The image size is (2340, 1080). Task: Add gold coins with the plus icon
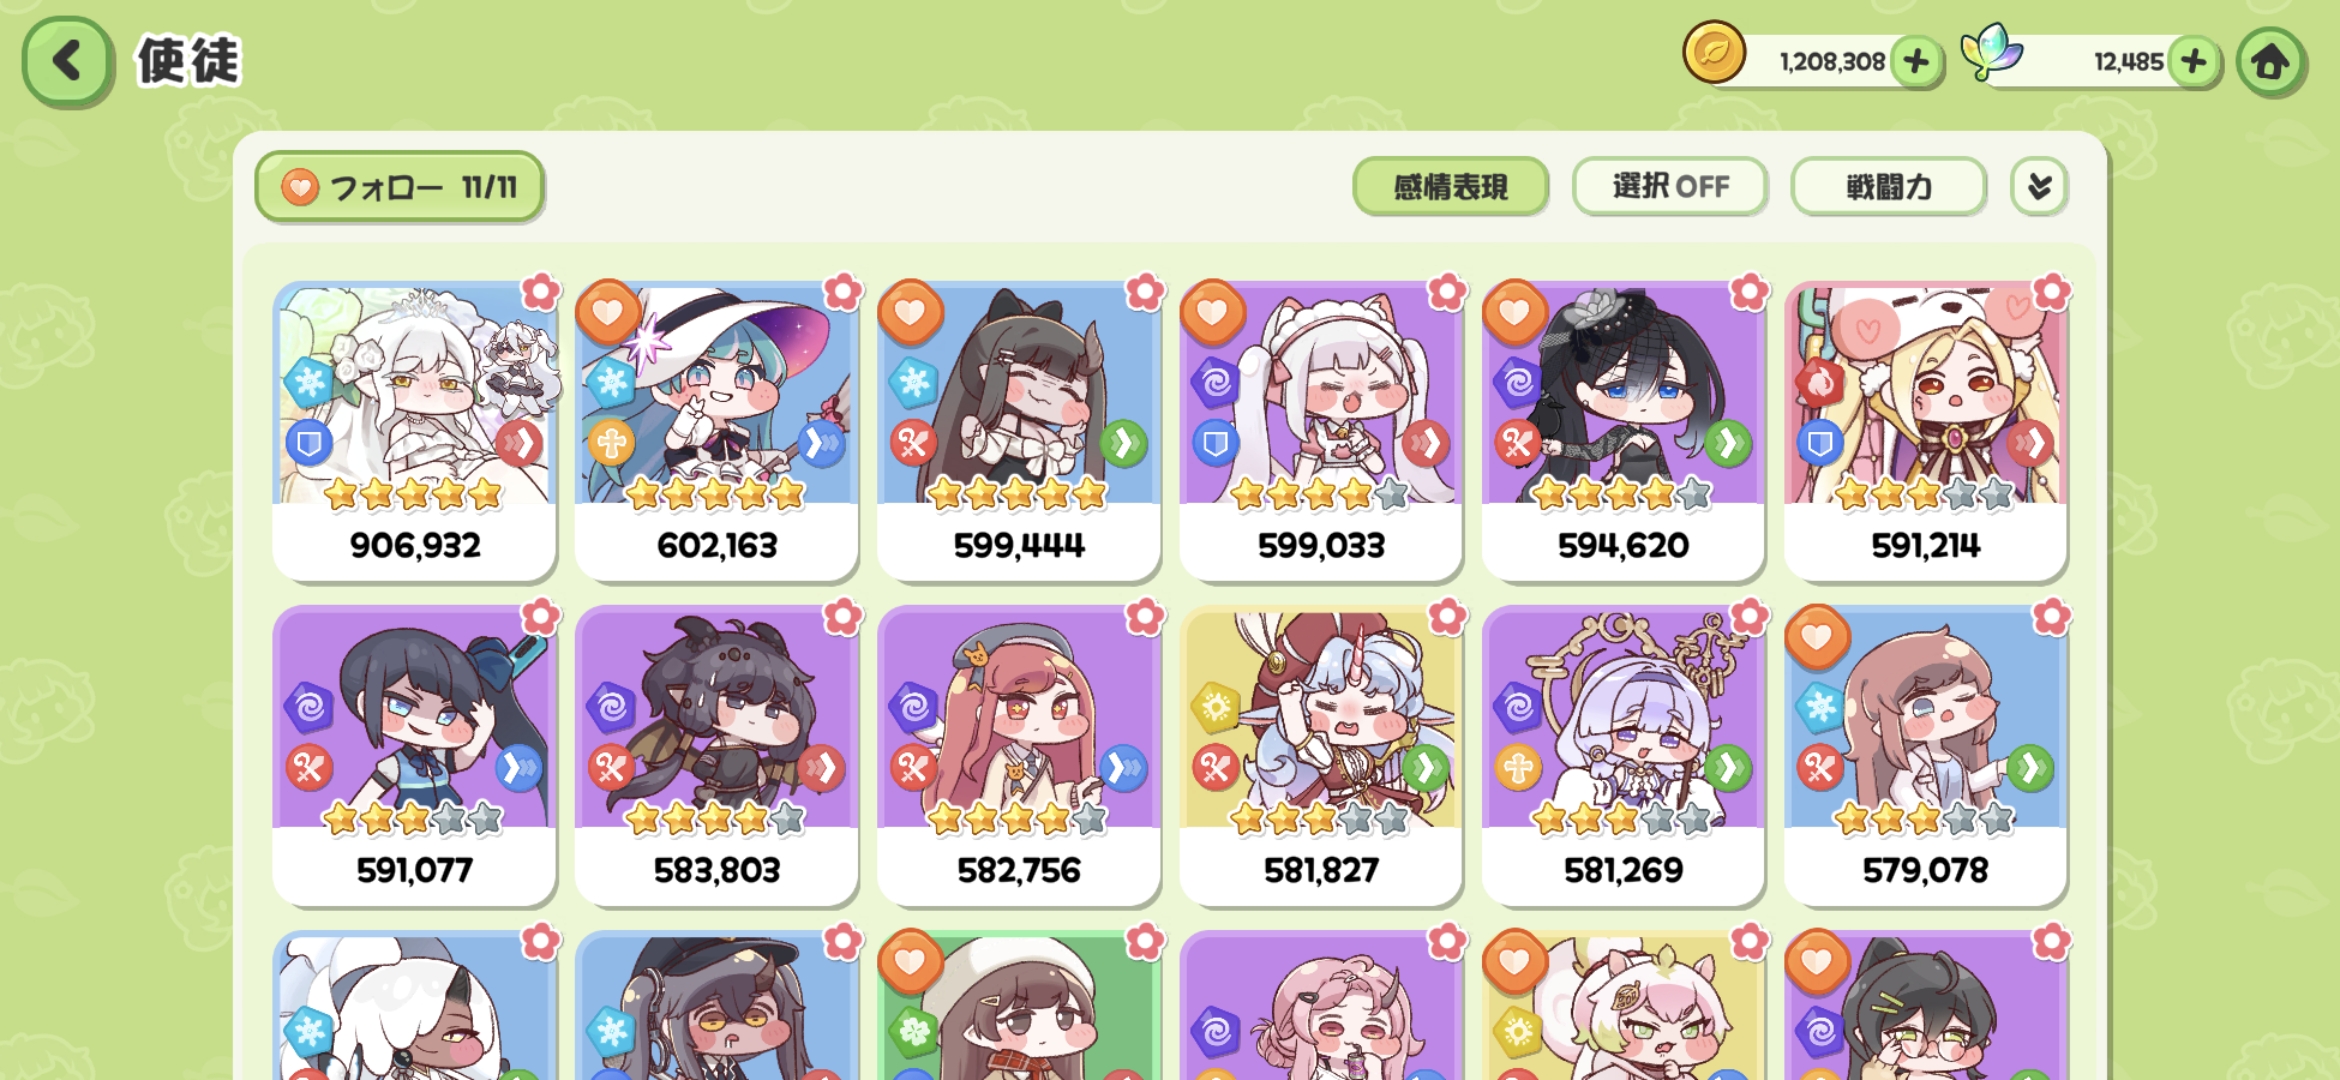click(1916, 62)
